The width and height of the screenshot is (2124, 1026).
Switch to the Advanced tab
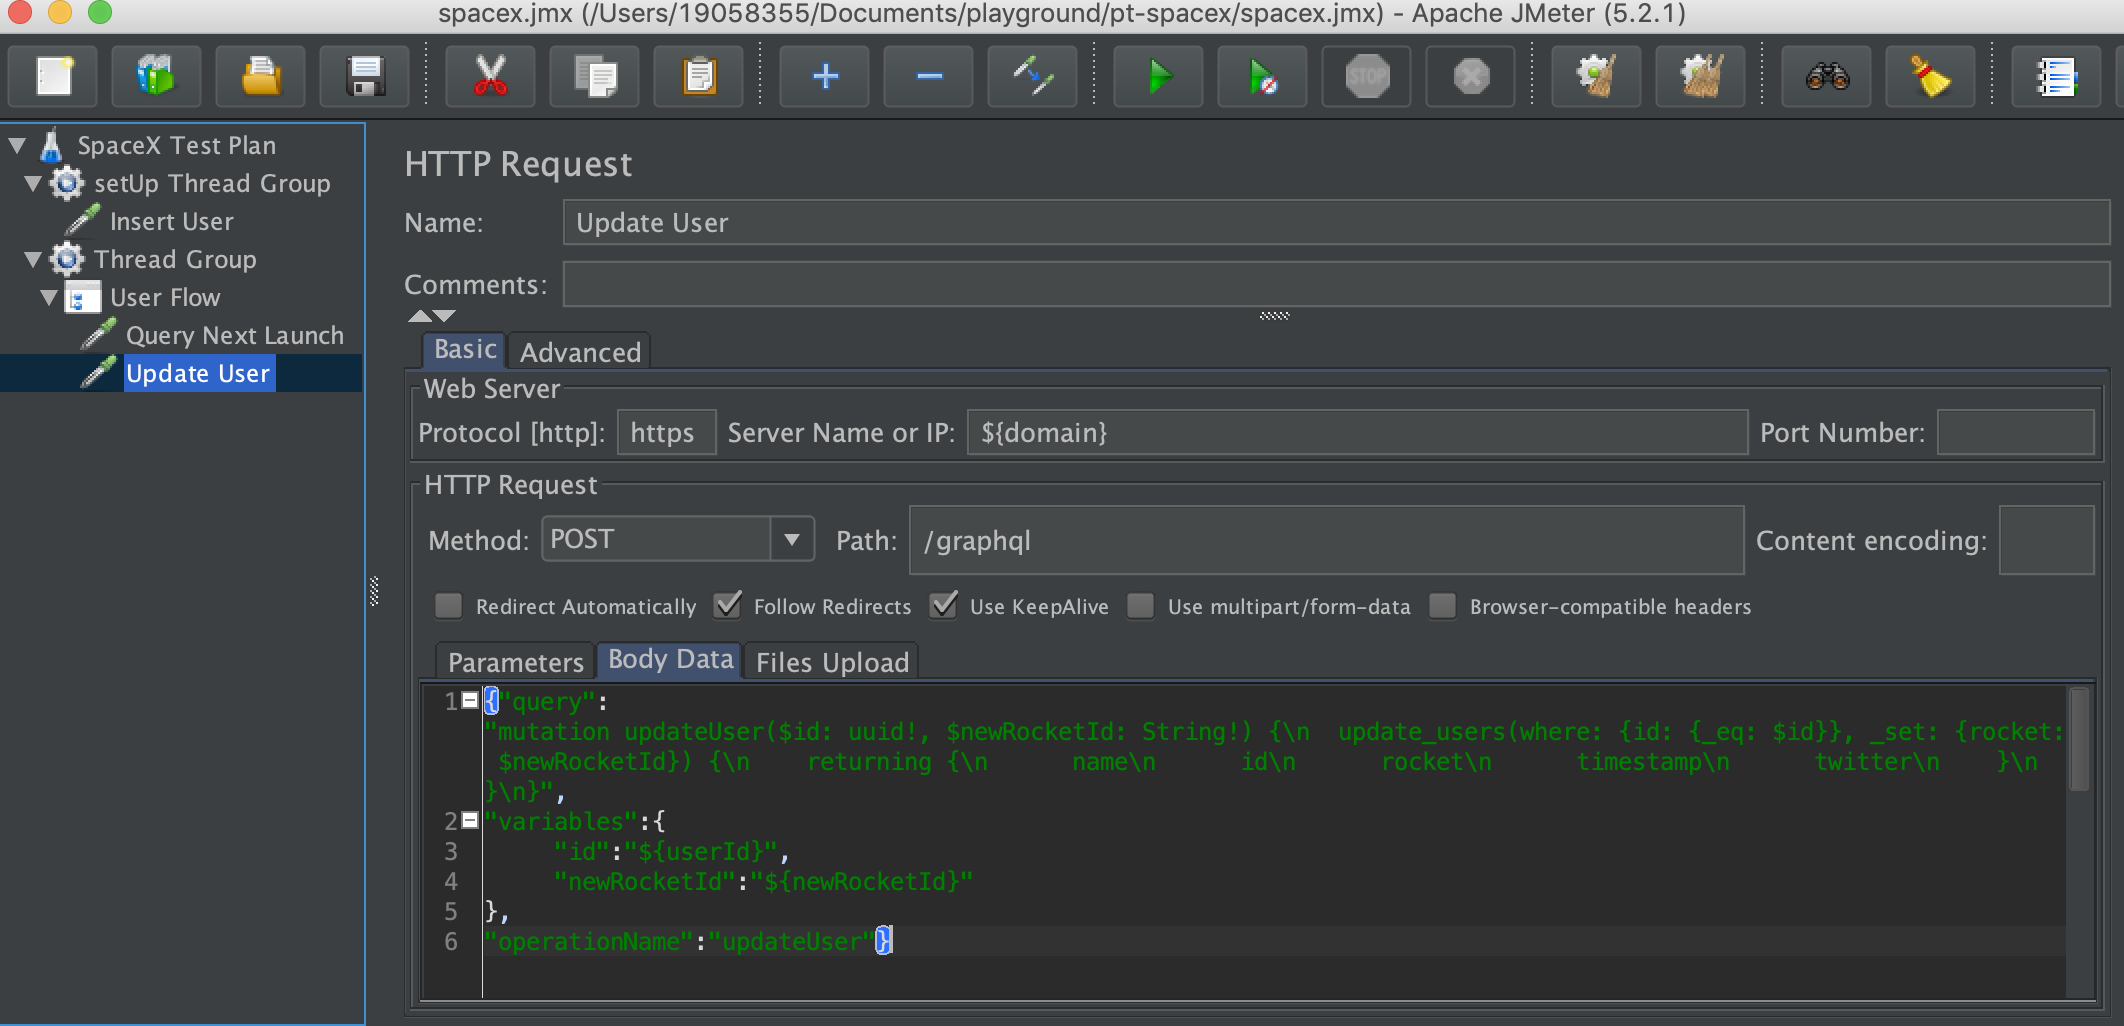(x=580, y=351)
